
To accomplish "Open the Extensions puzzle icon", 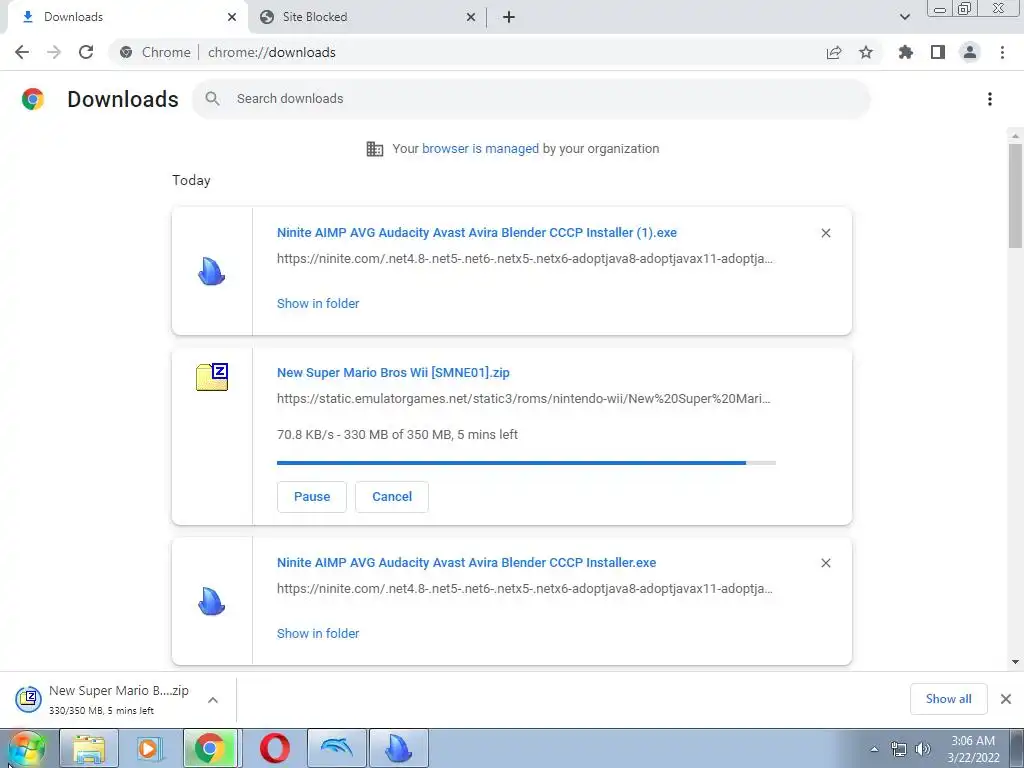I will coord(906,52).
